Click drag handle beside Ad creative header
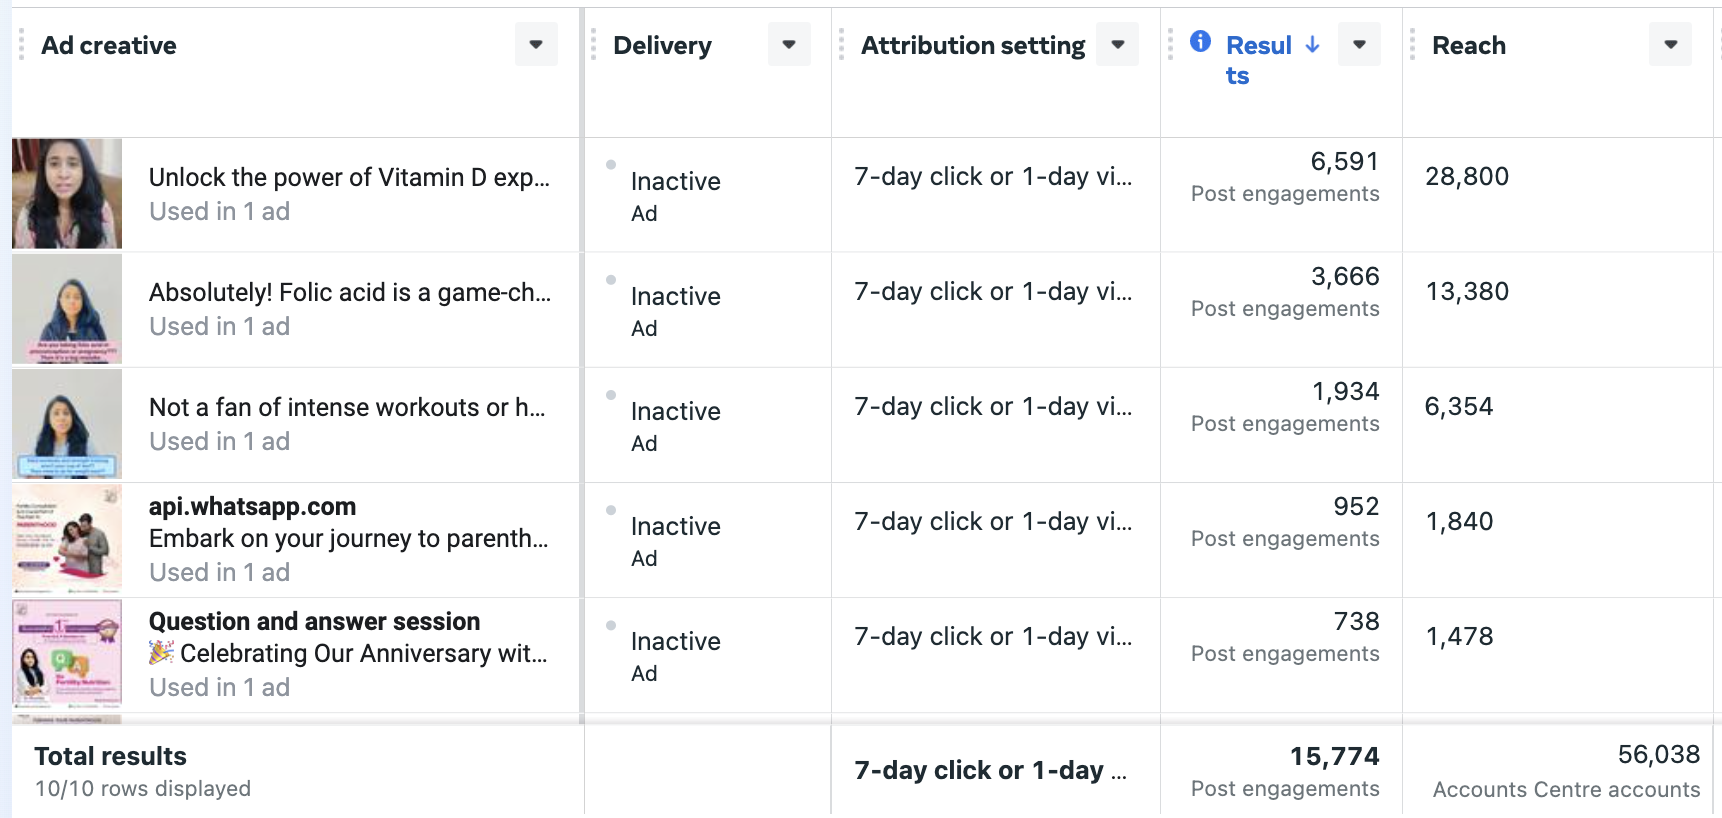Screen dimensions: 1722x818 [21, 45]
